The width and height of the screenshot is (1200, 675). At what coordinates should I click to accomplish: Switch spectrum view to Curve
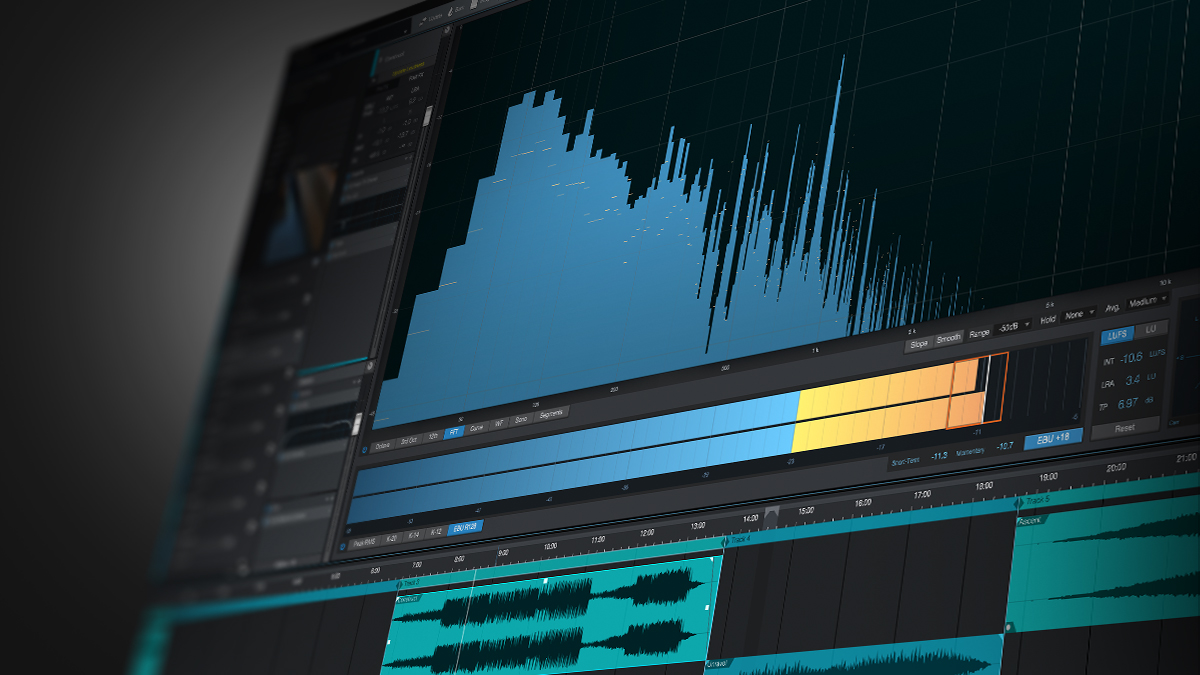[477, 428]
